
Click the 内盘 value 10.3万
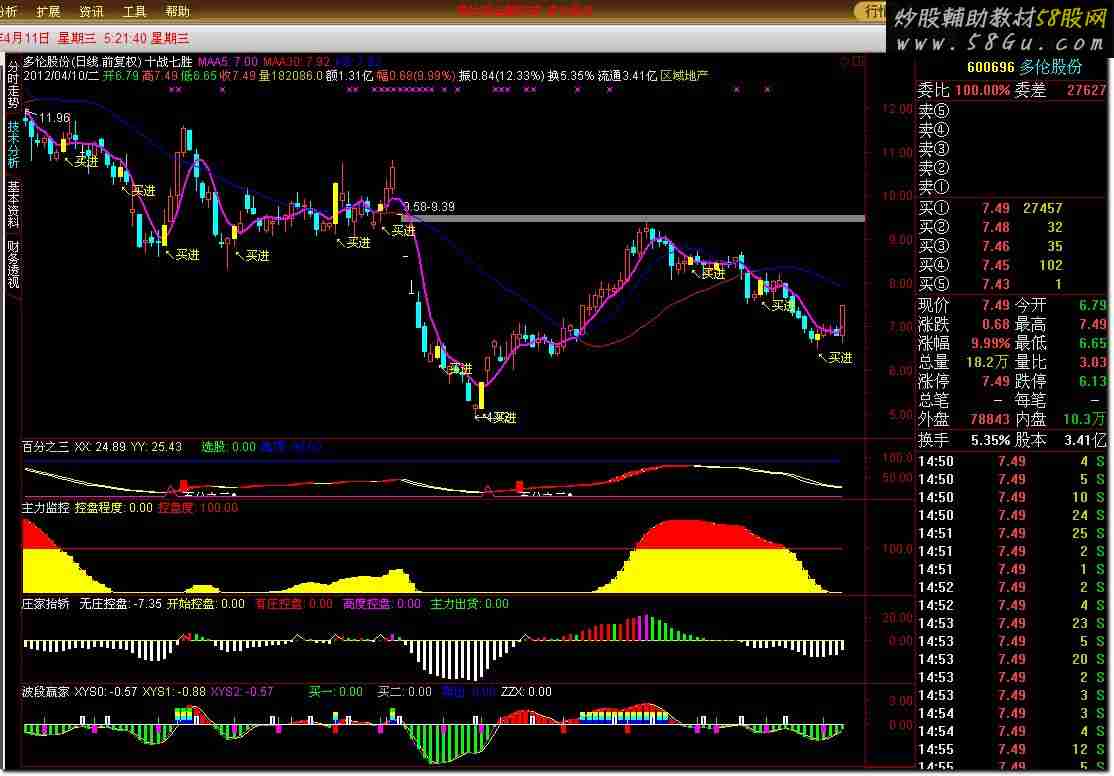click(x=1085, y=419)
